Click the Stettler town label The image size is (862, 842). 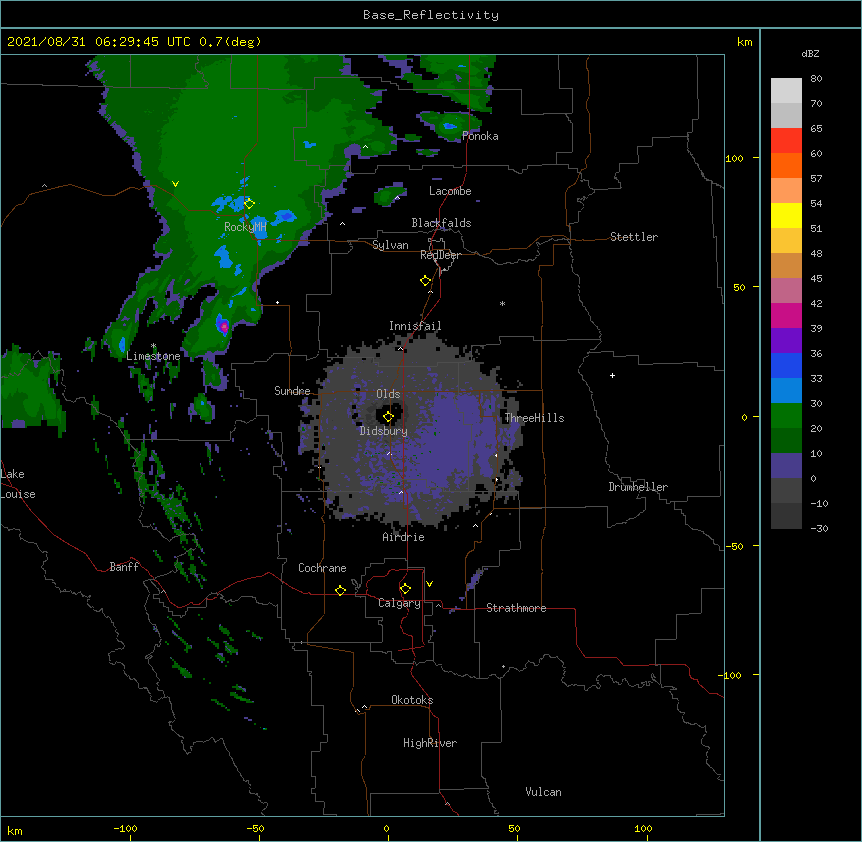point(634,237)
